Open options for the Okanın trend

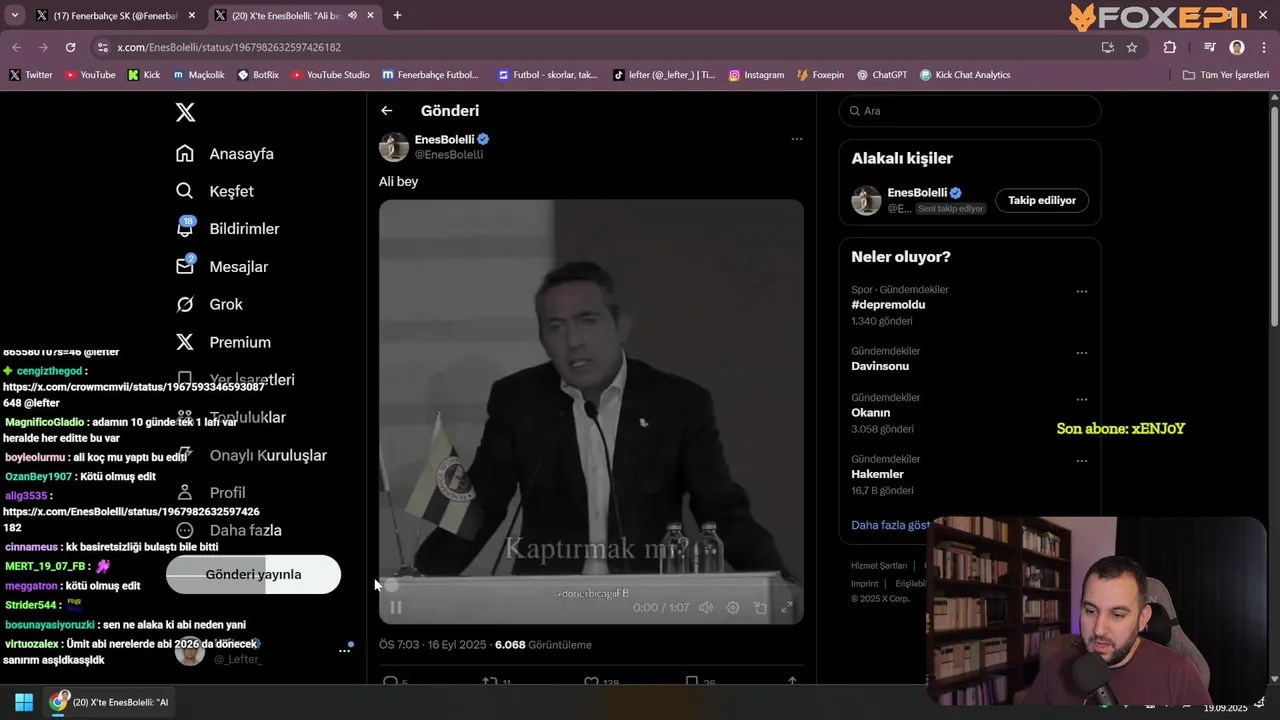click(1081, 400)
